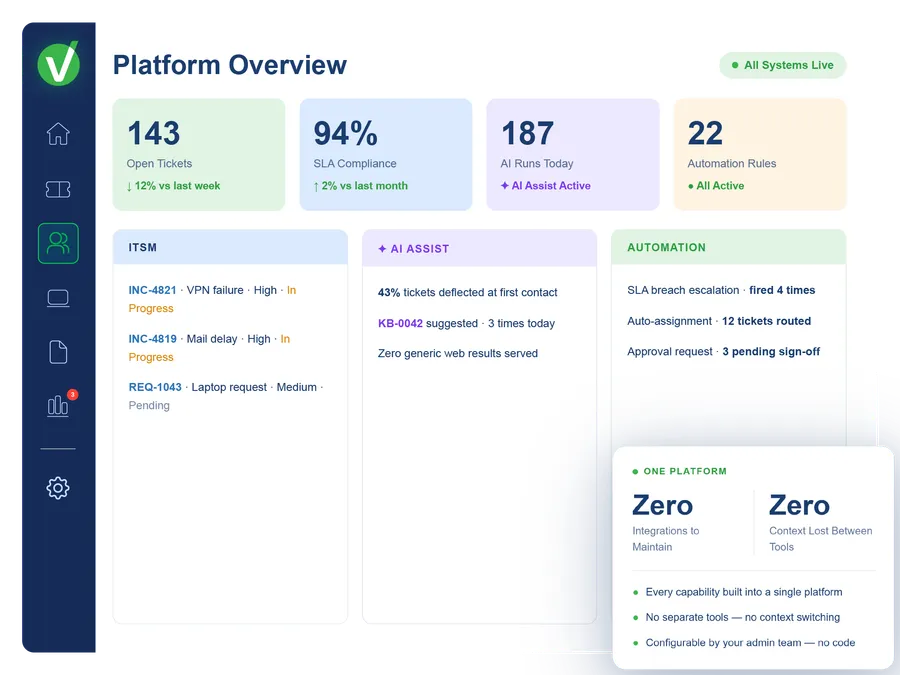Click the Mail delay ticket description
This screenshot has height=675, width=900.
tap(212, 339)
